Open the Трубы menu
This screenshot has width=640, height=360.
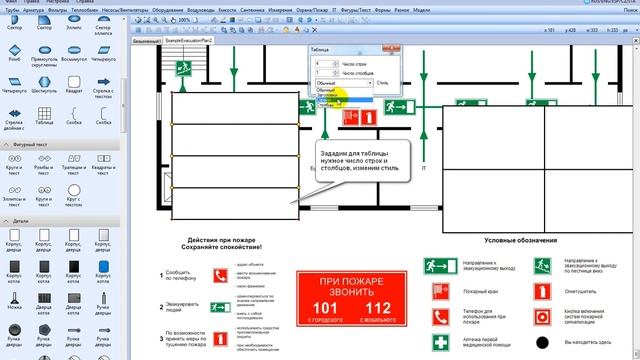tap(12, 10)
